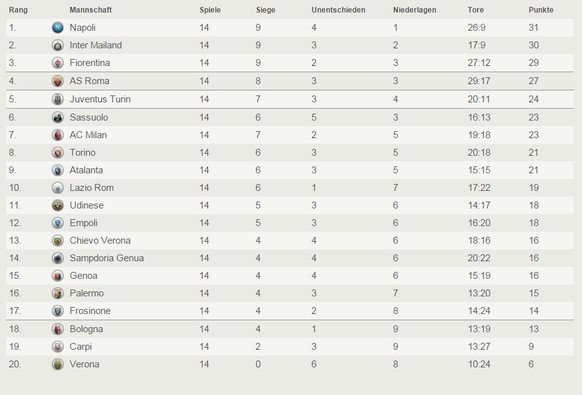The width and height of the screenshot is (582, 395).
Task: Click the Verona club crest icon
Action: click(58, 364)
